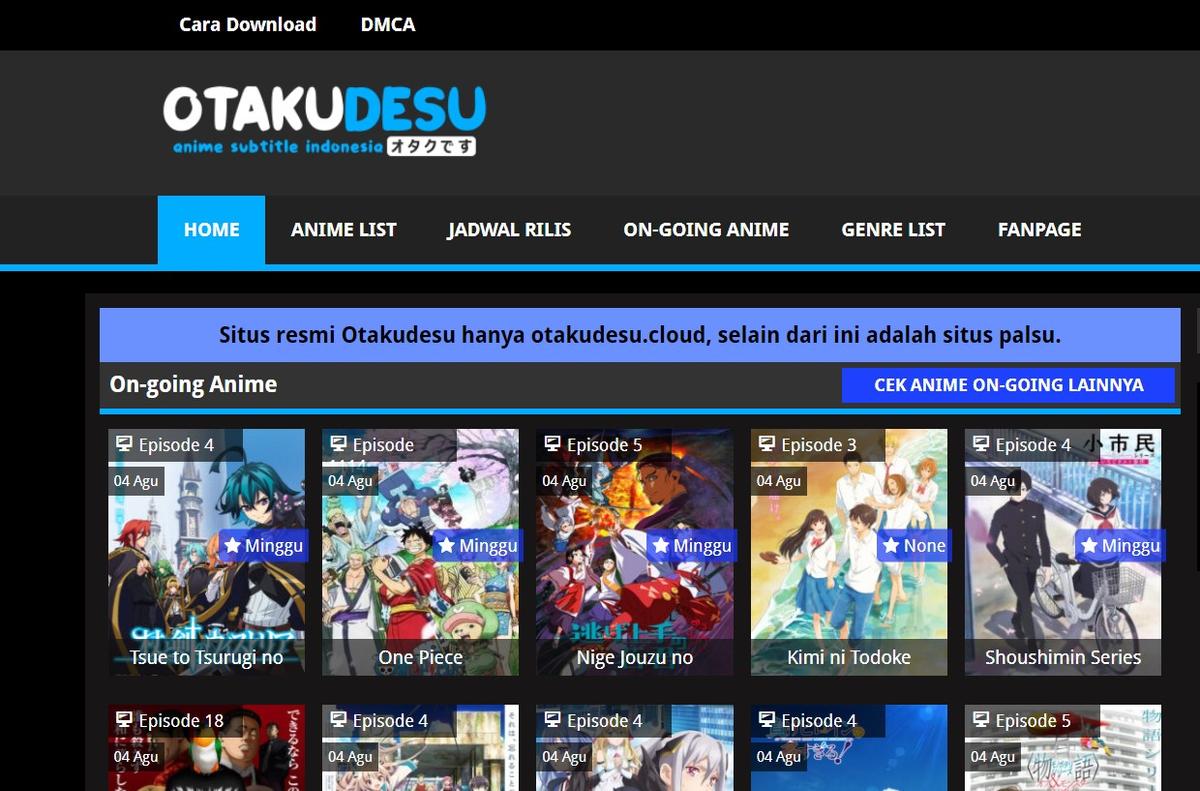The width and height of the screenshot is (1200, 791).
Task: Click monitor icon on Kimi ni Todoke card
Action: tap(767, 444)
